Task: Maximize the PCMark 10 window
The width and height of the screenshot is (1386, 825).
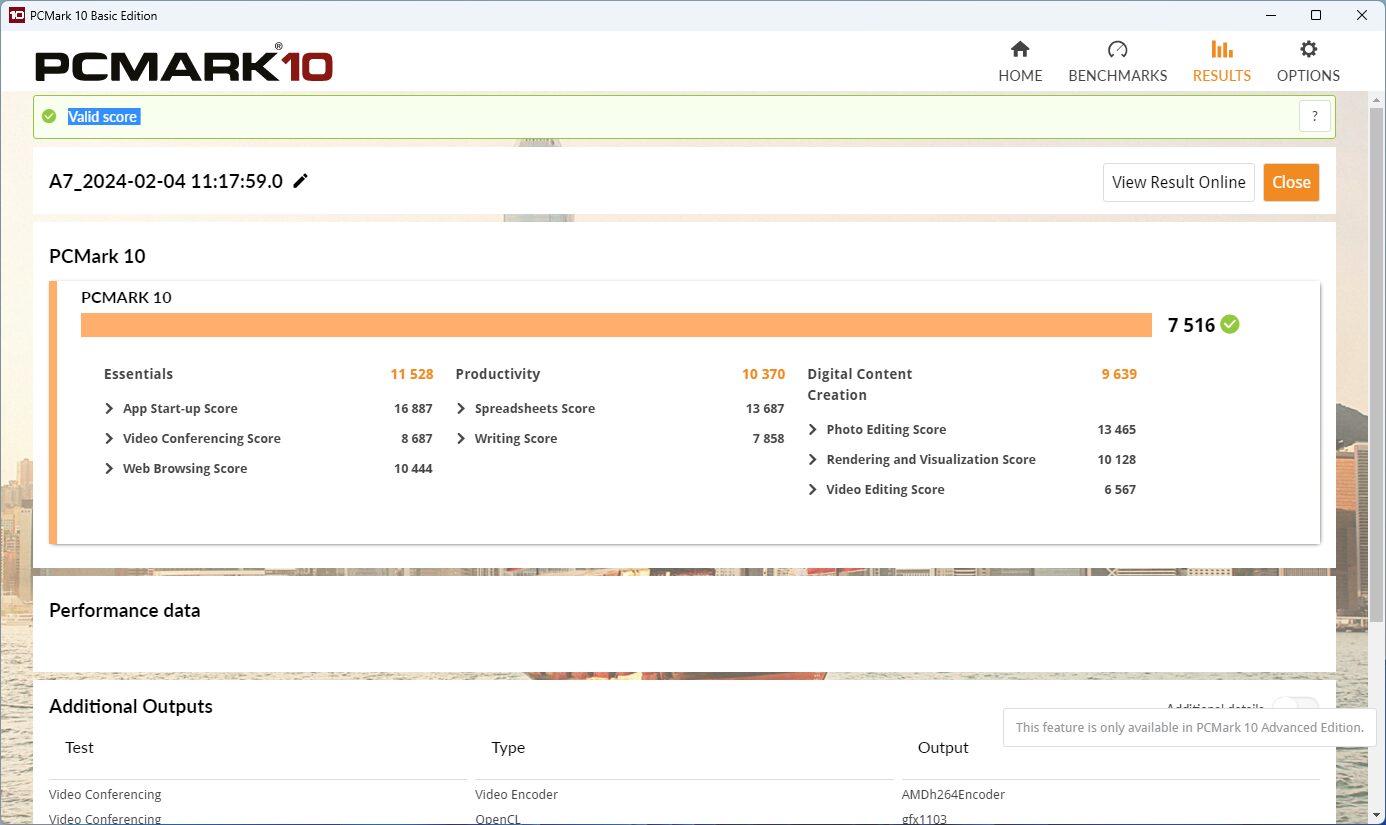Action: tap(1316, 15)
